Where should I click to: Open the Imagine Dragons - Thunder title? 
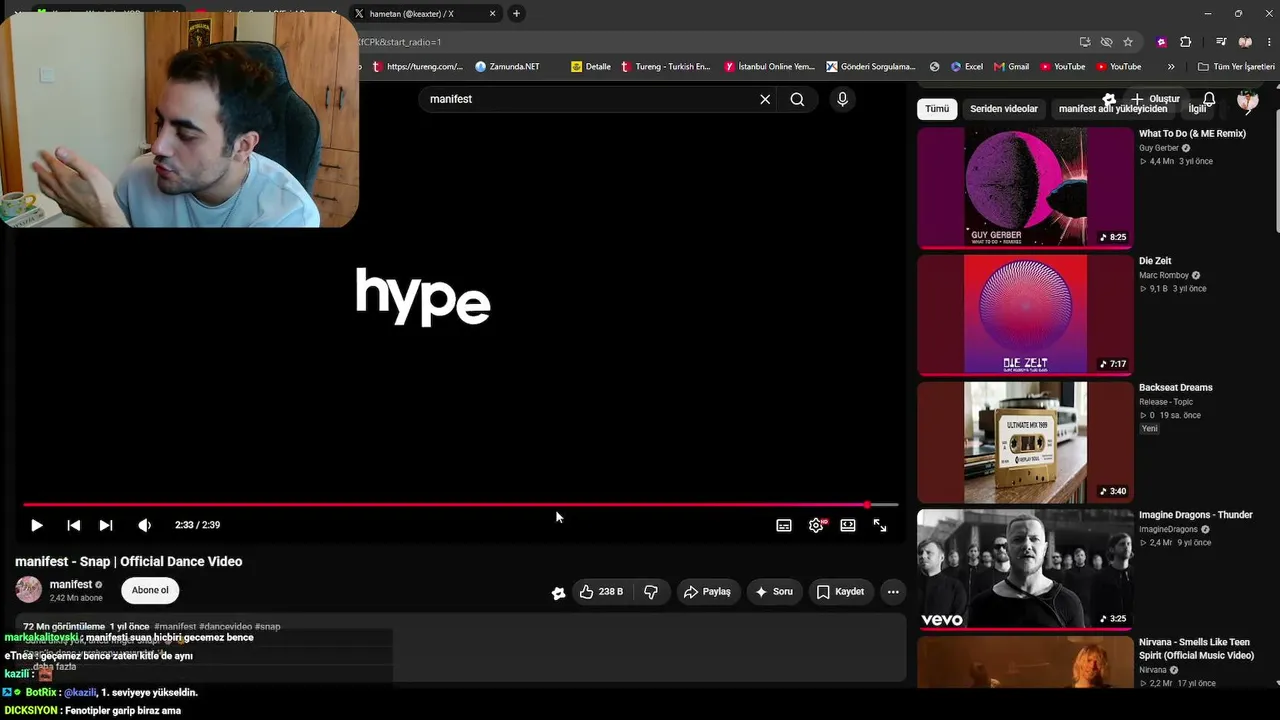pos(1196,515)
